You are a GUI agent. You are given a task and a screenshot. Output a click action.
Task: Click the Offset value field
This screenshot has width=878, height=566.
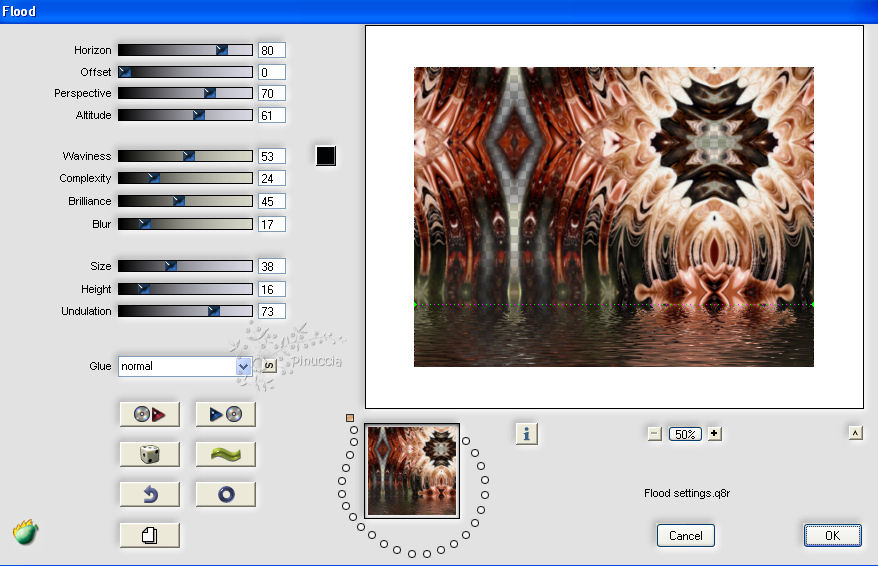point(272,72)
